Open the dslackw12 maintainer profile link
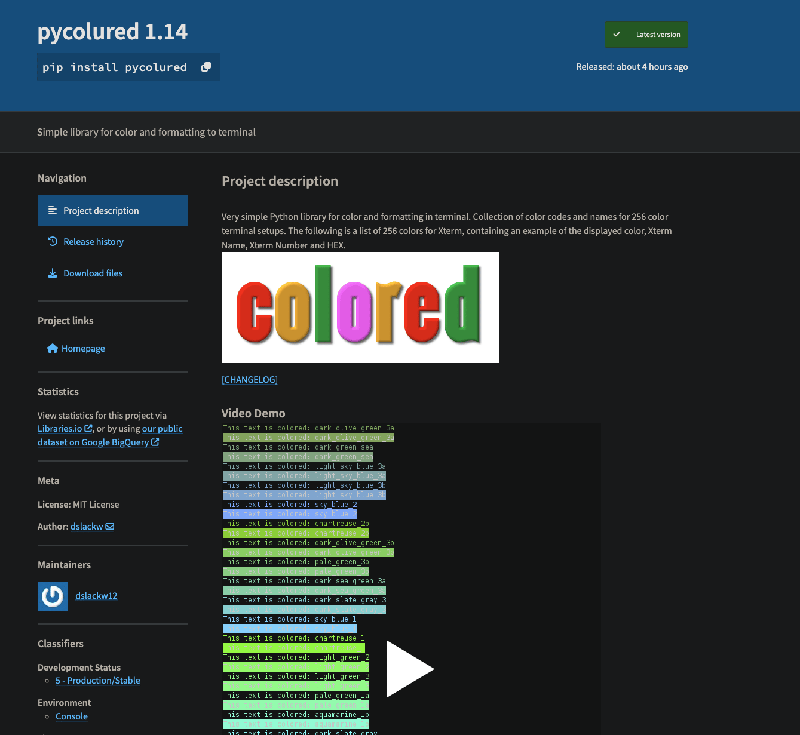This screenshot has width=800, height=735. coord(96,596)
